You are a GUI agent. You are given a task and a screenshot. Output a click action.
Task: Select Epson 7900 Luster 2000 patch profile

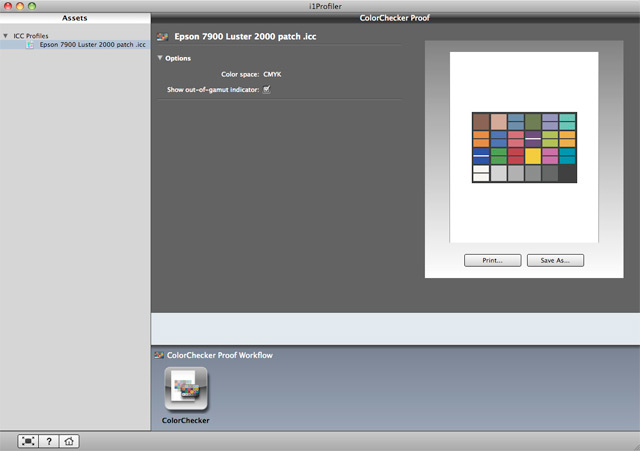tap(92, 46)
